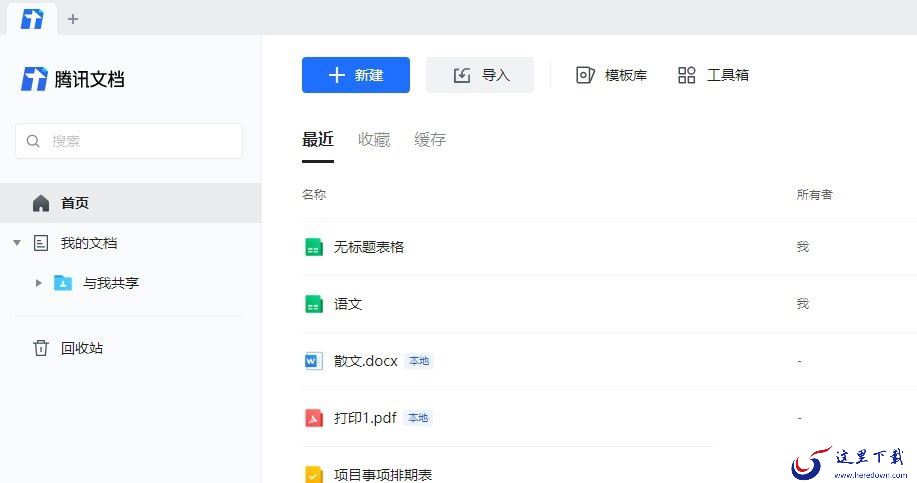
Task: Open 回收站 recycle bin
Action: coord(82,348)
